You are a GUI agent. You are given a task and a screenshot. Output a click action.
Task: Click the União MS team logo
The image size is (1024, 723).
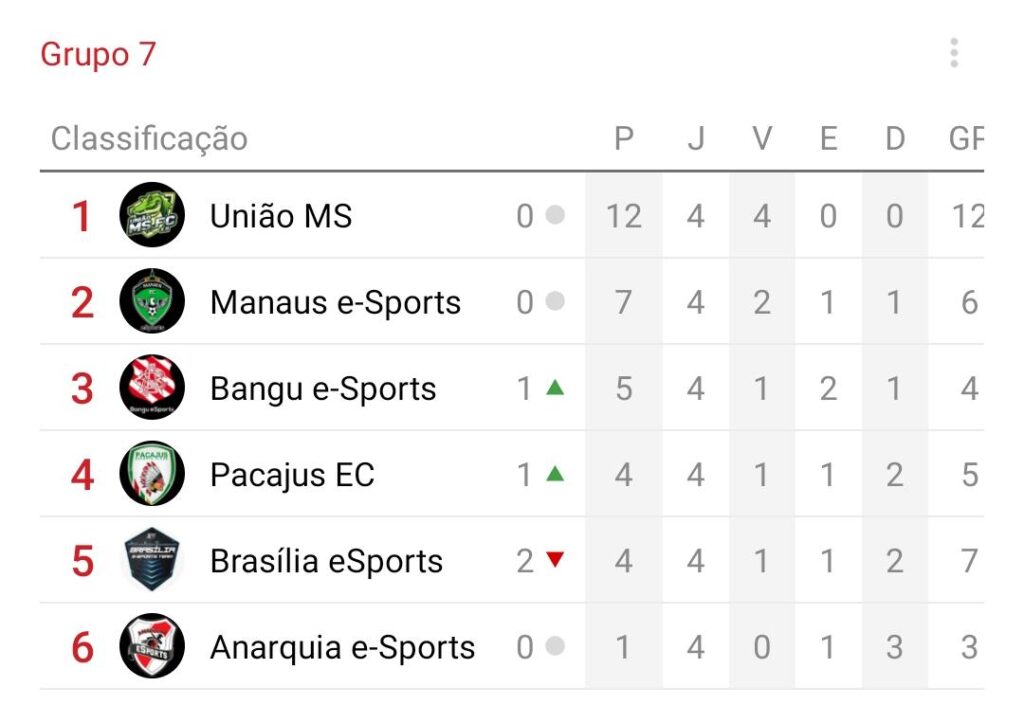(152, 215)
